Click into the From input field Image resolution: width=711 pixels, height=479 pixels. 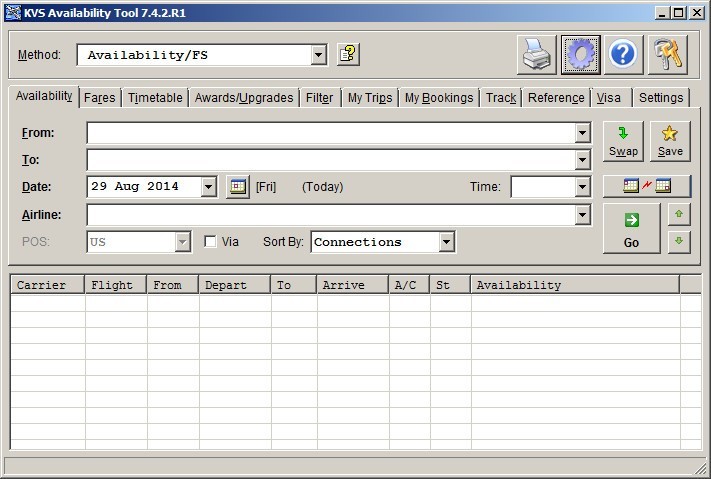(331, 133)
